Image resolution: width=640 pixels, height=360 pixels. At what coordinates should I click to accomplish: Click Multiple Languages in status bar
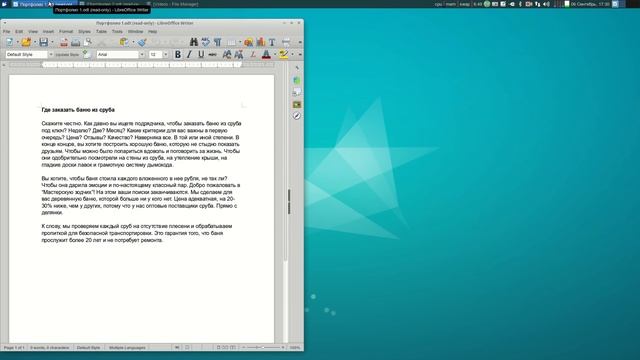(127, 348)
